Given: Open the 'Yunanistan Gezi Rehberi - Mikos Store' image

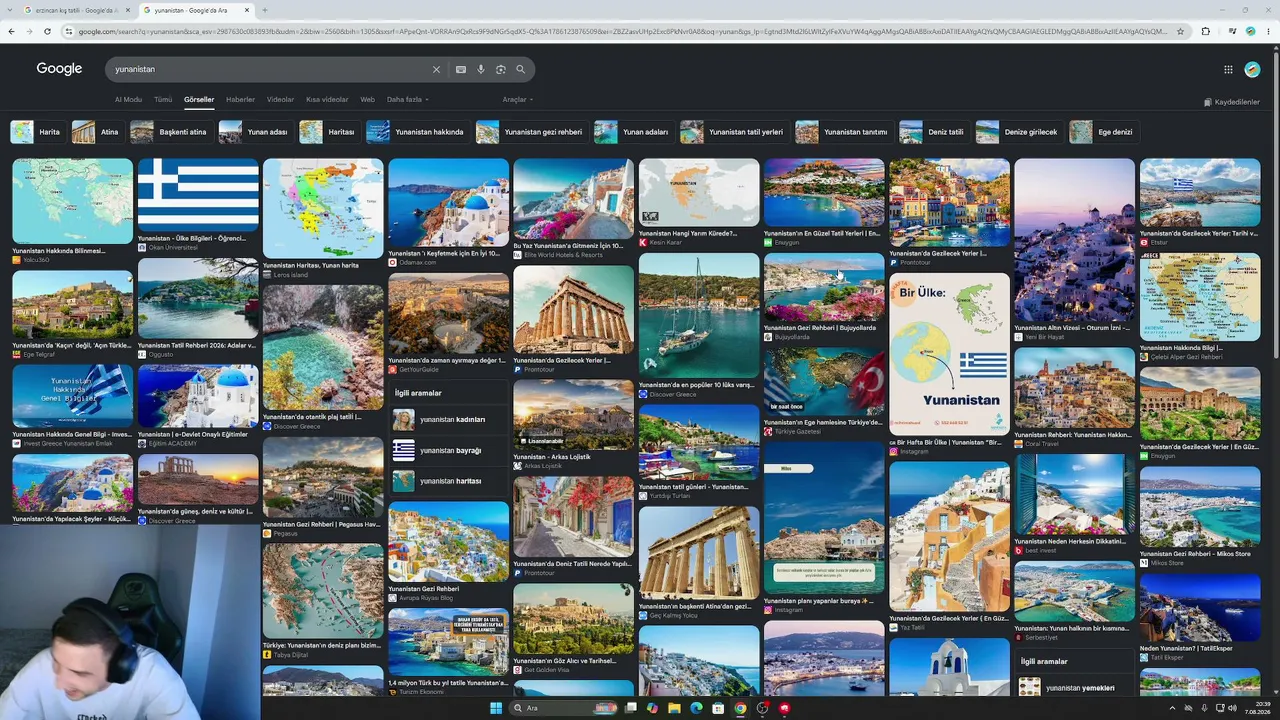Looking at the screenshot, I should pos(1200,506).
